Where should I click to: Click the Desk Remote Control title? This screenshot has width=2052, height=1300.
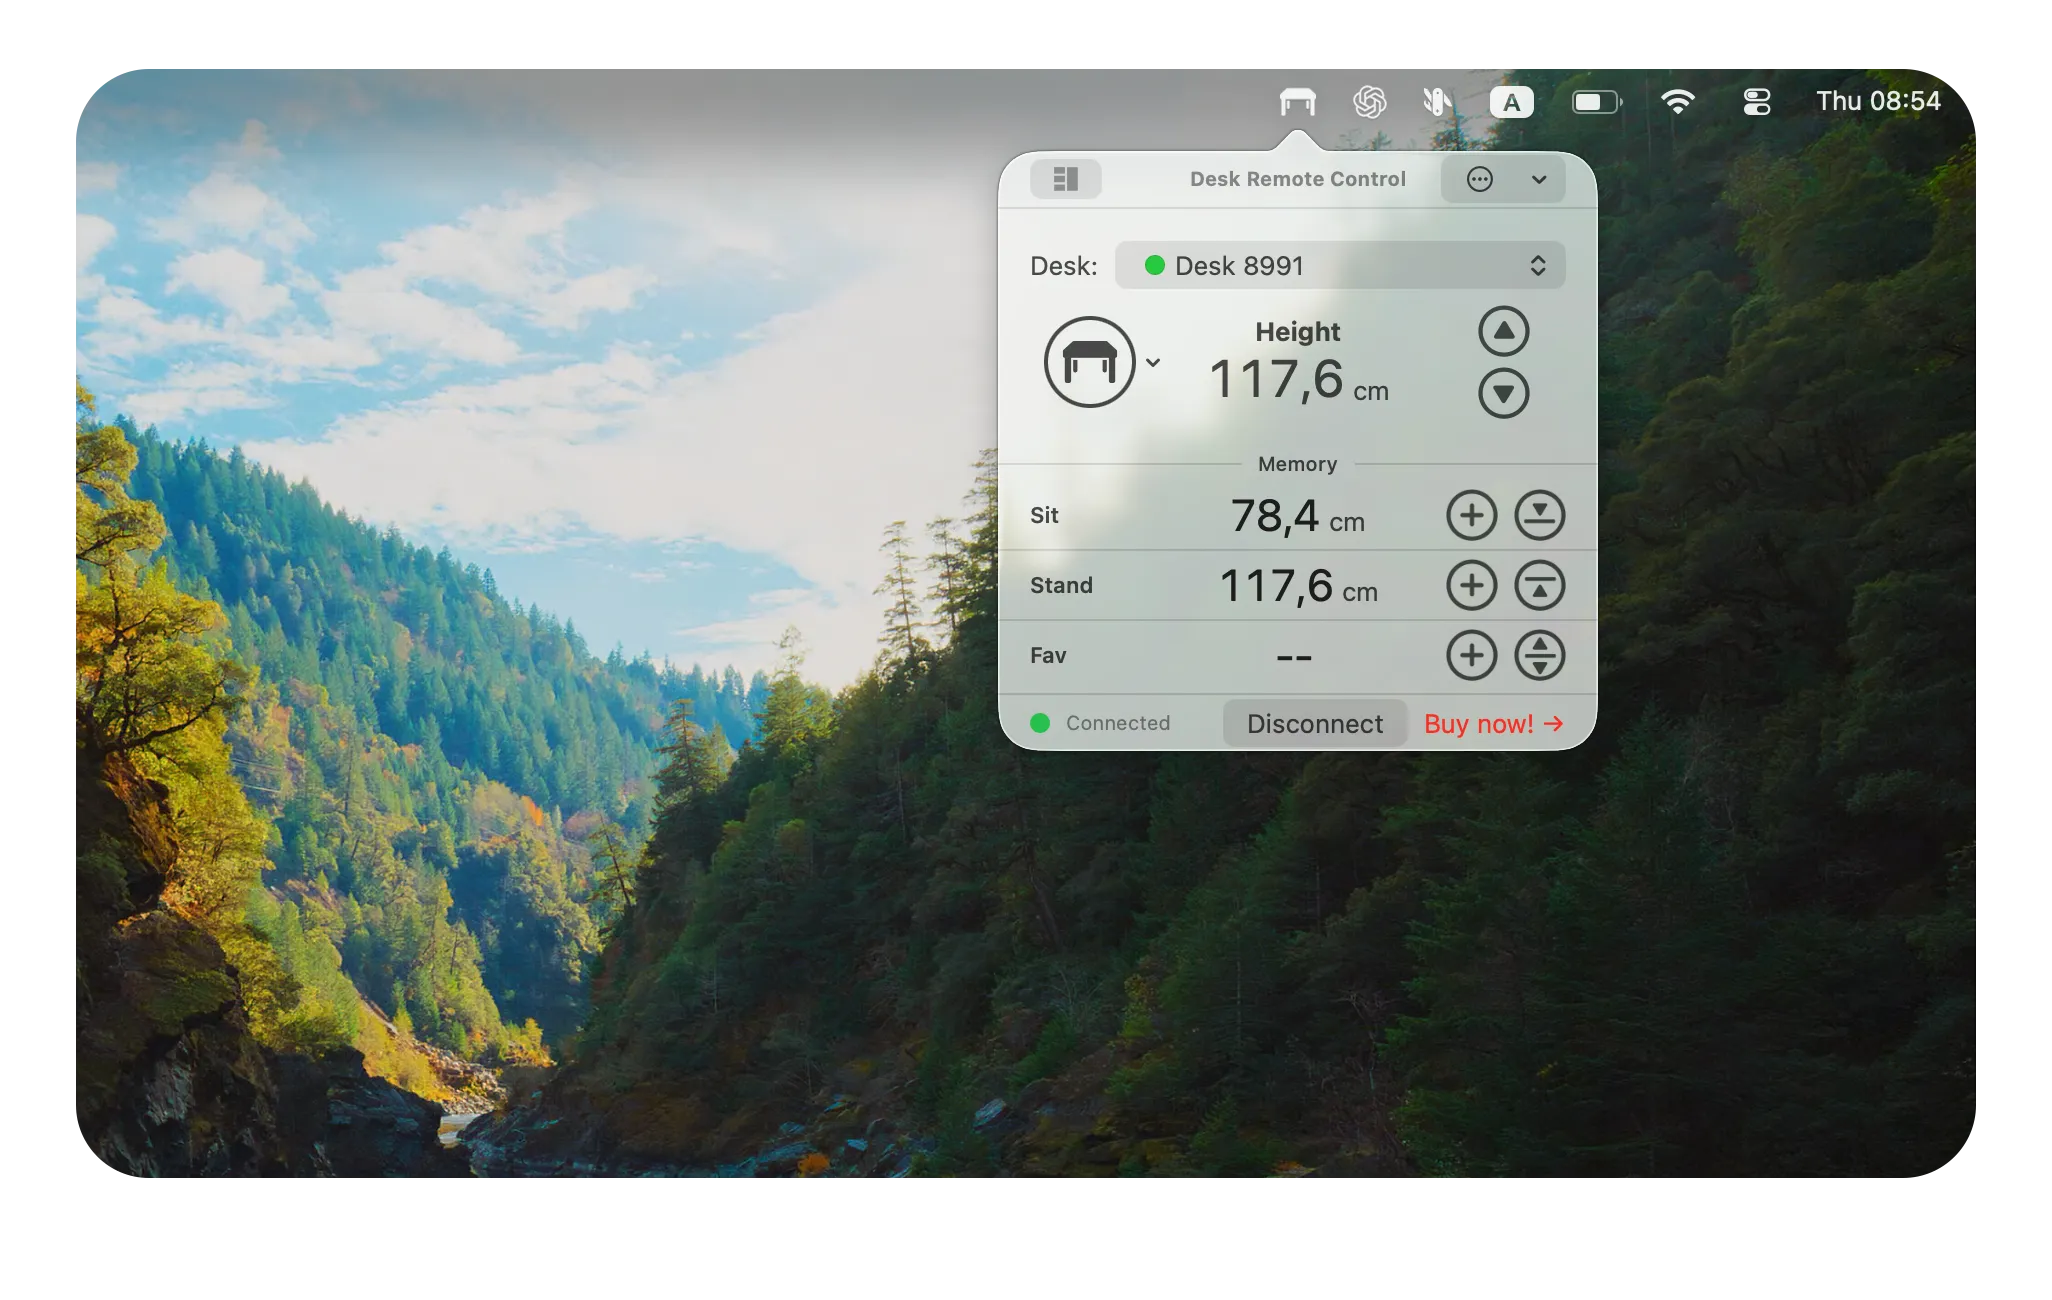point(1297,179)
